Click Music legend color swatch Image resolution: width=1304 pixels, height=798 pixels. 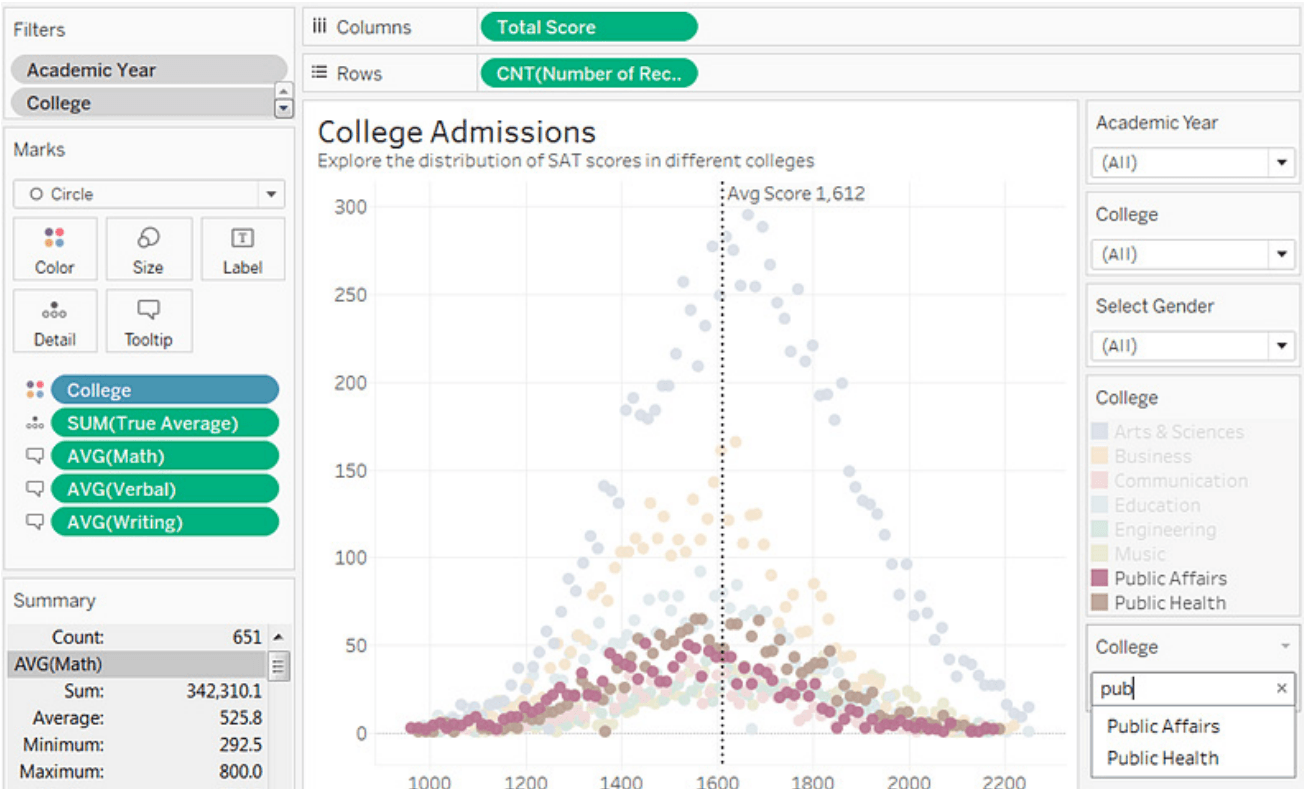click(1100, 554)
